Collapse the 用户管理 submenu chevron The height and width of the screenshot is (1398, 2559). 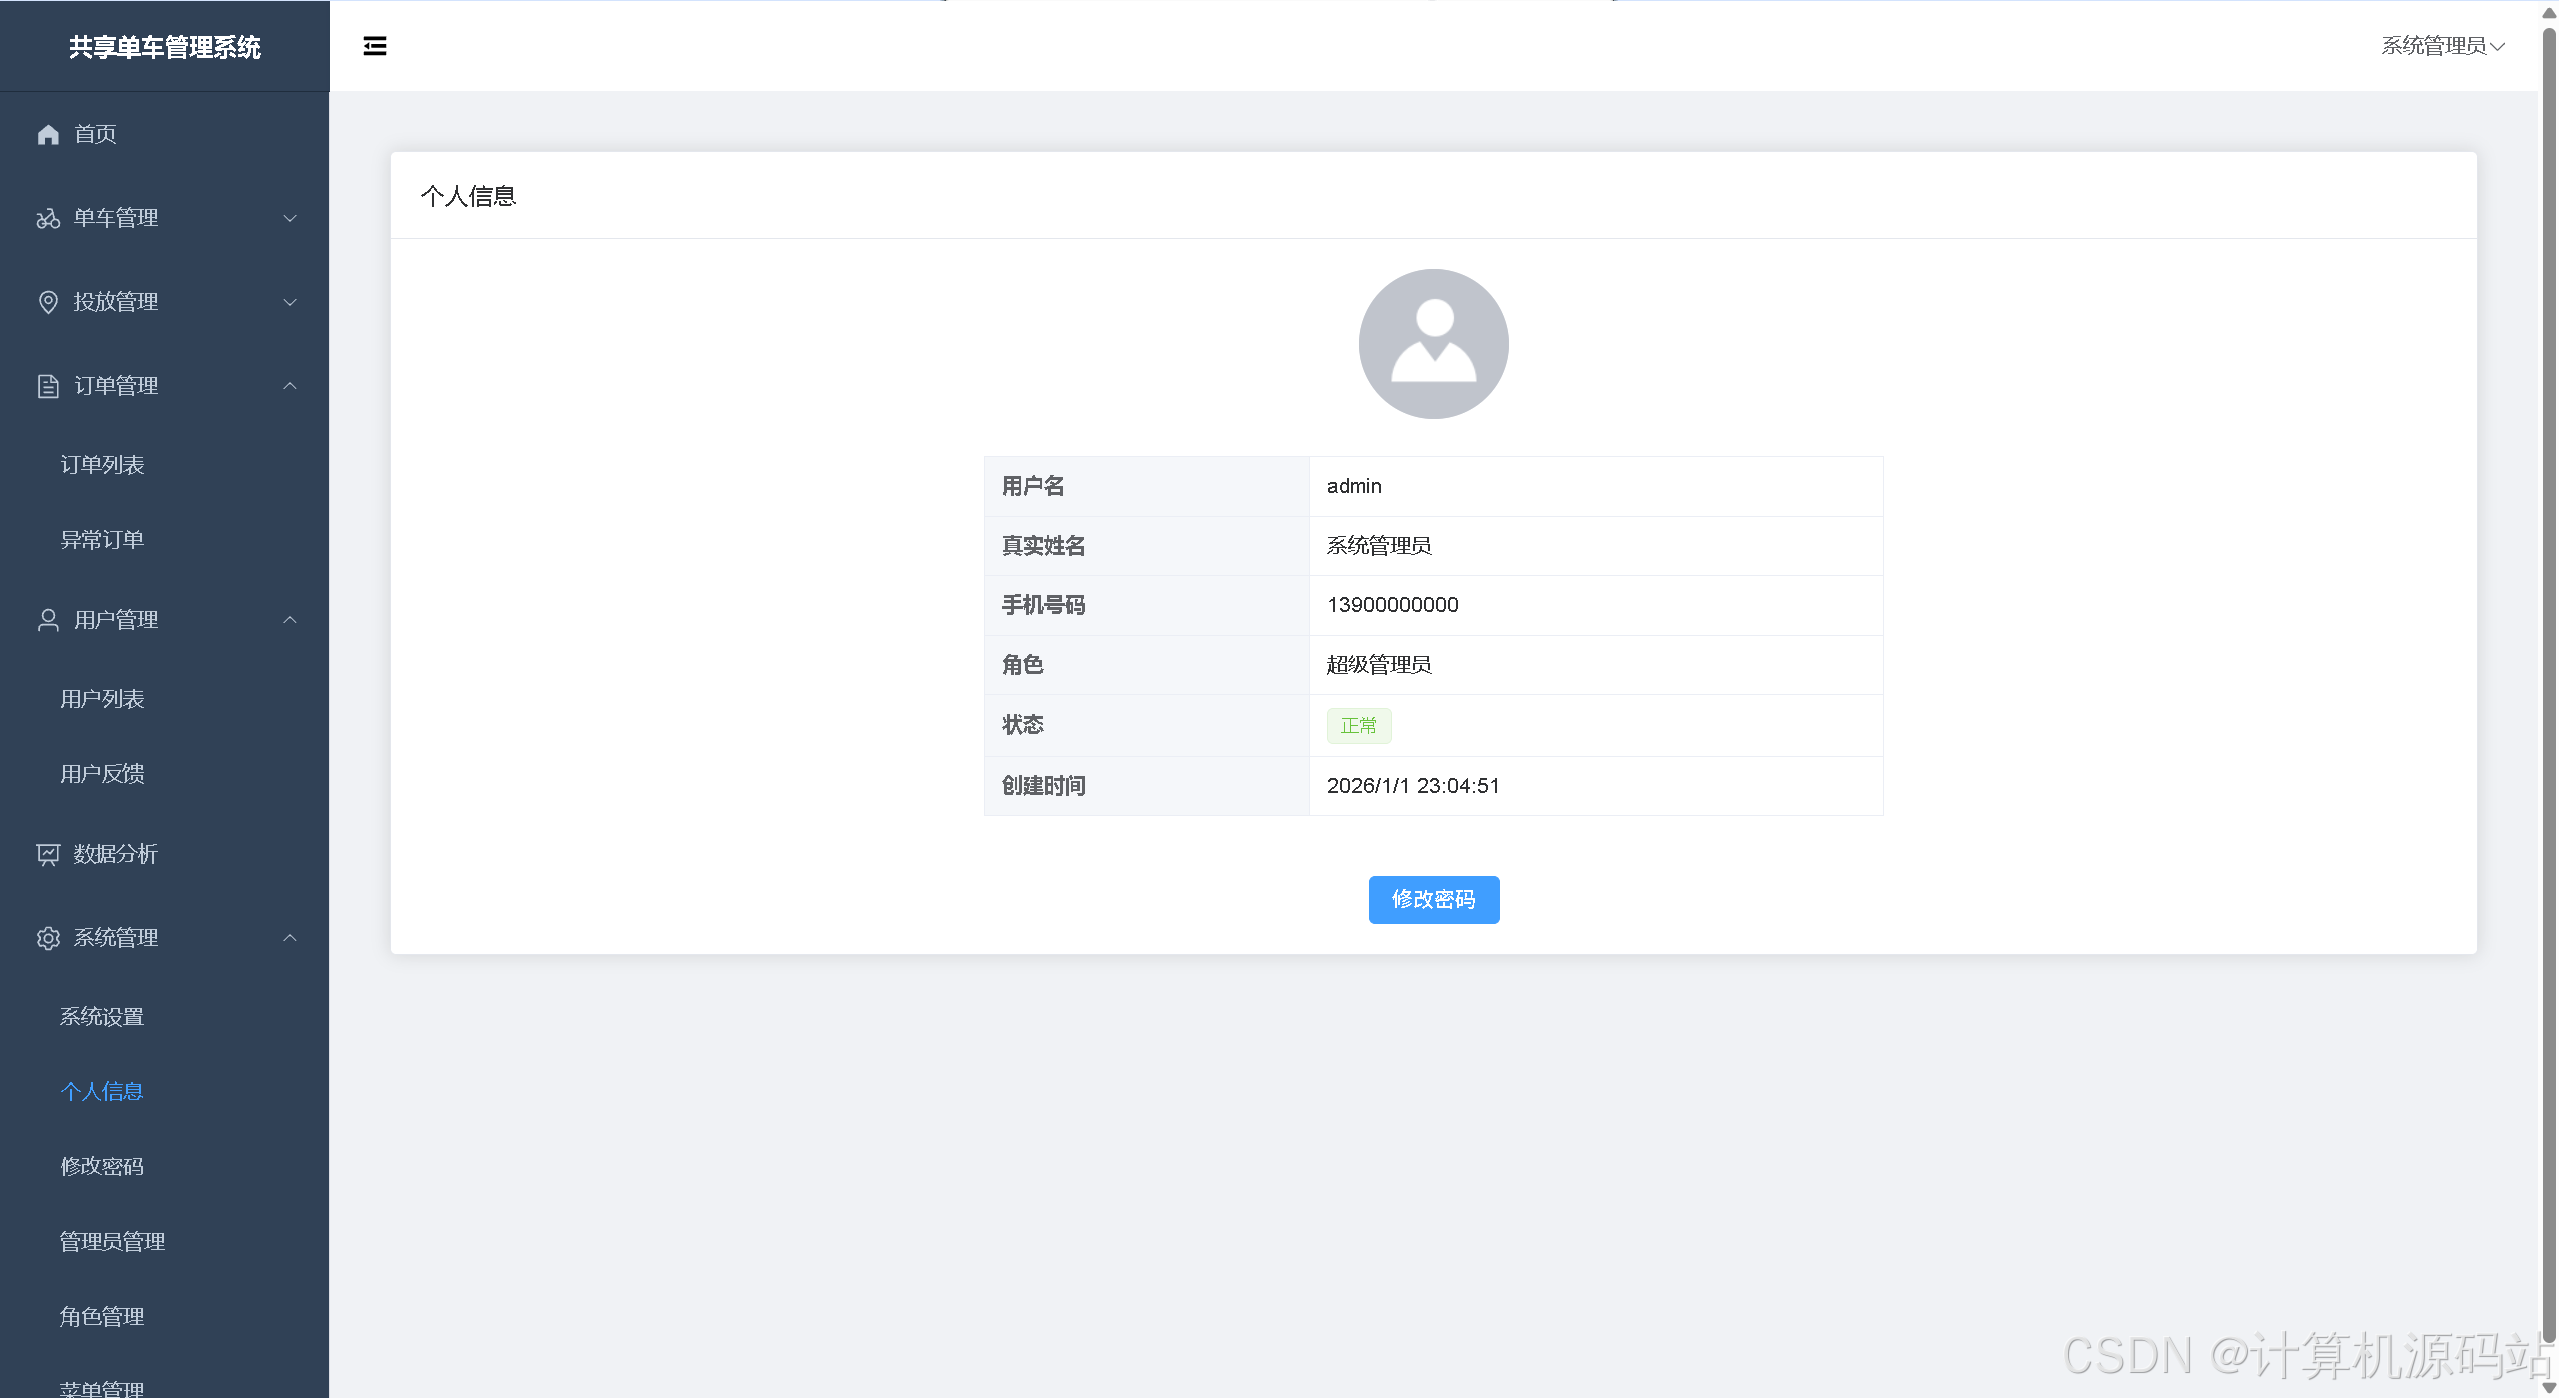point(290,620)
